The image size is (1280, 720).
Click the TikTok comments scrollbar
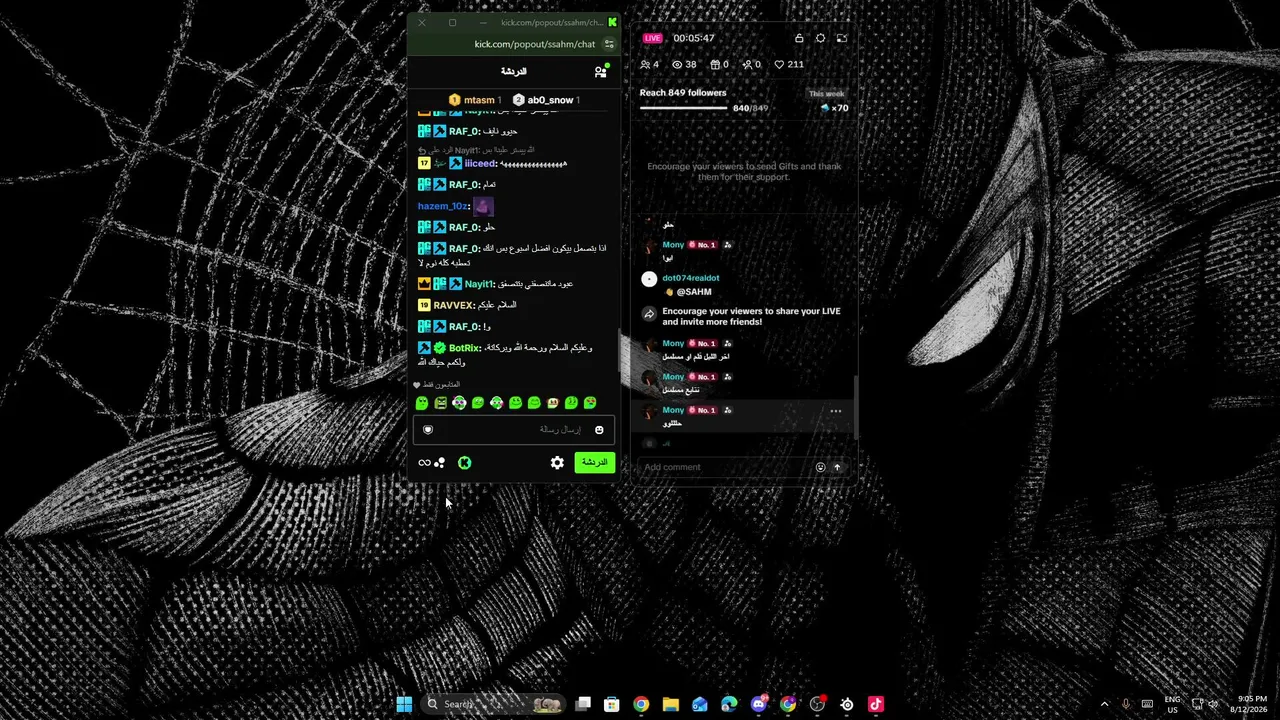pos(856,405)
